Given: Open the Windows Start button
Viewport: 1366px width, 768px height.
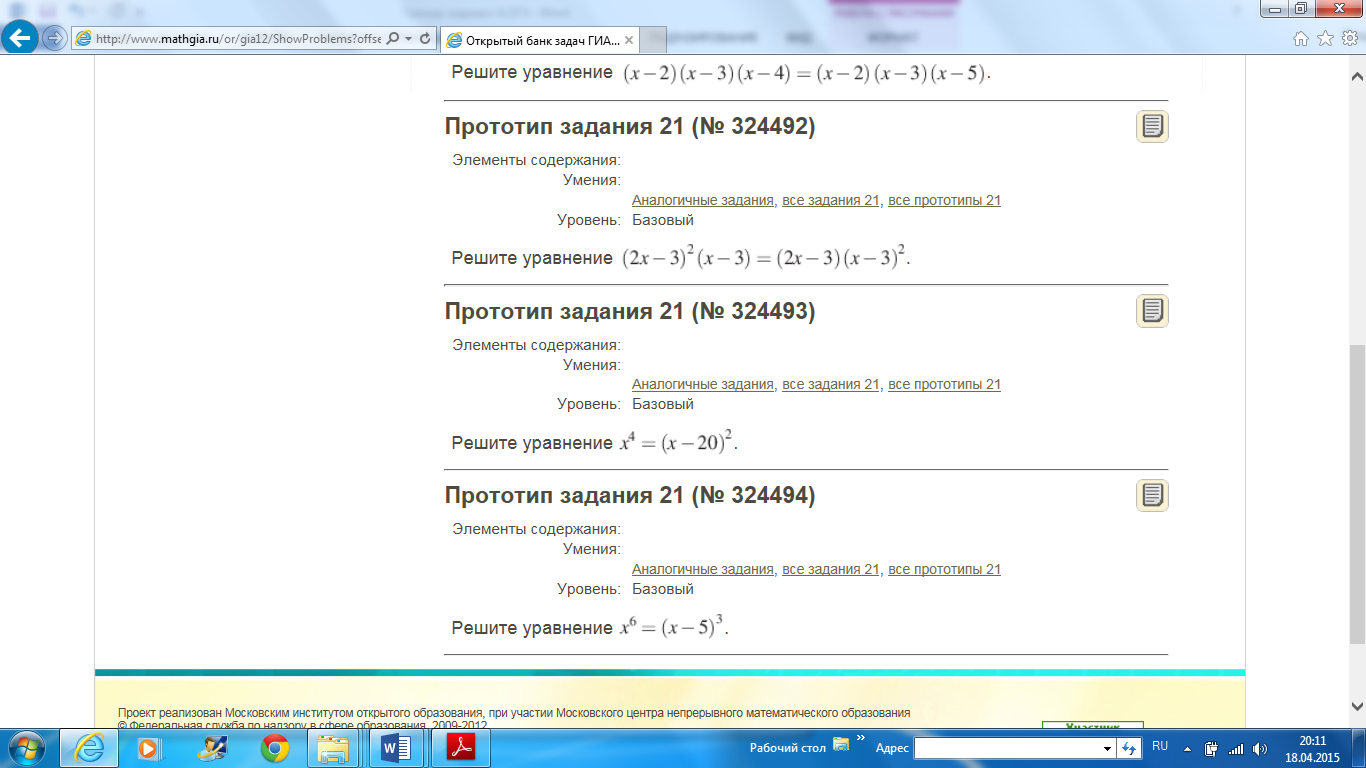Looking at the screenshot, I should pyautogui.click(x=25, y=747).
